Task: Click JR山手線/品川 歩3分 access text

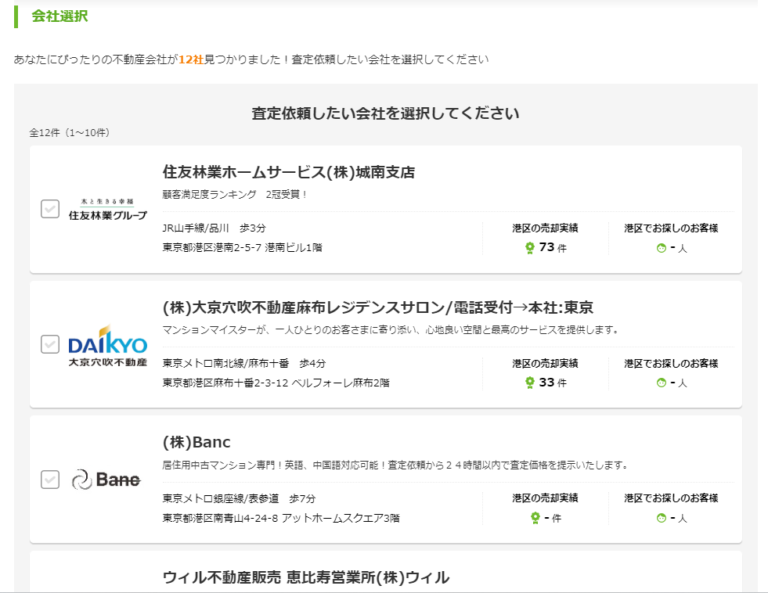Action: pos(214,228)
